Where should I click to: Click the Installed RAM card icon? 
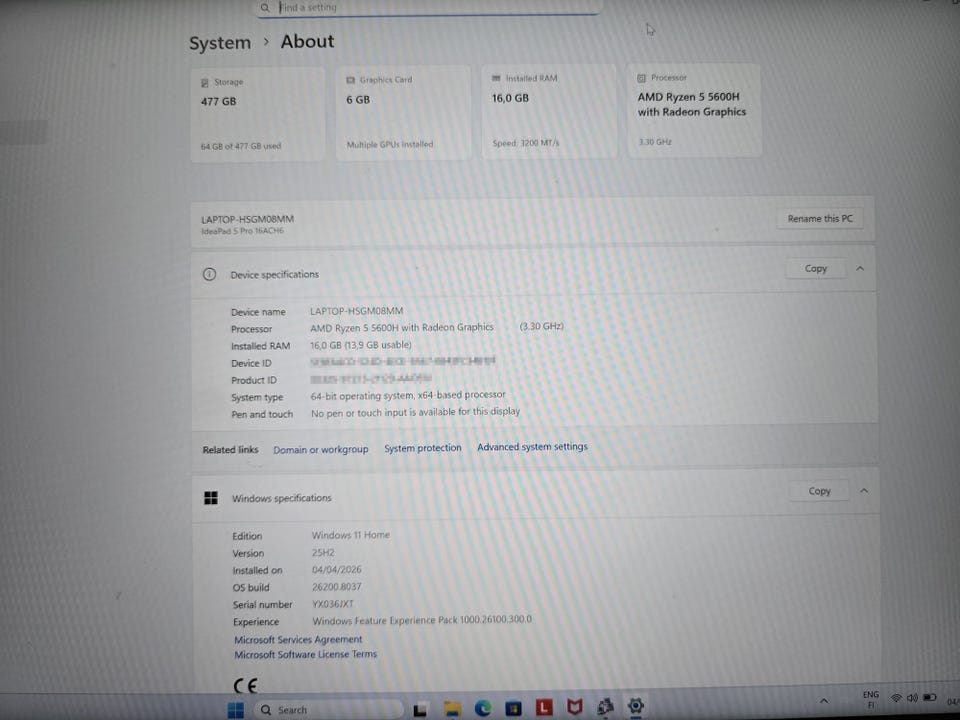pos(496,78)
